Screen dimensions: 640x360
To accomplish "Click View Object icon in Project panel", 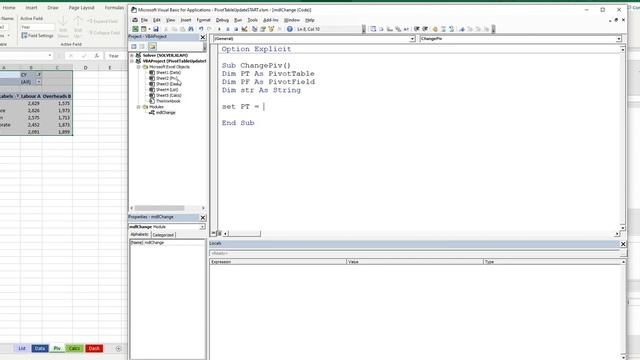I will pyautogui.click(x=142, y=46).
